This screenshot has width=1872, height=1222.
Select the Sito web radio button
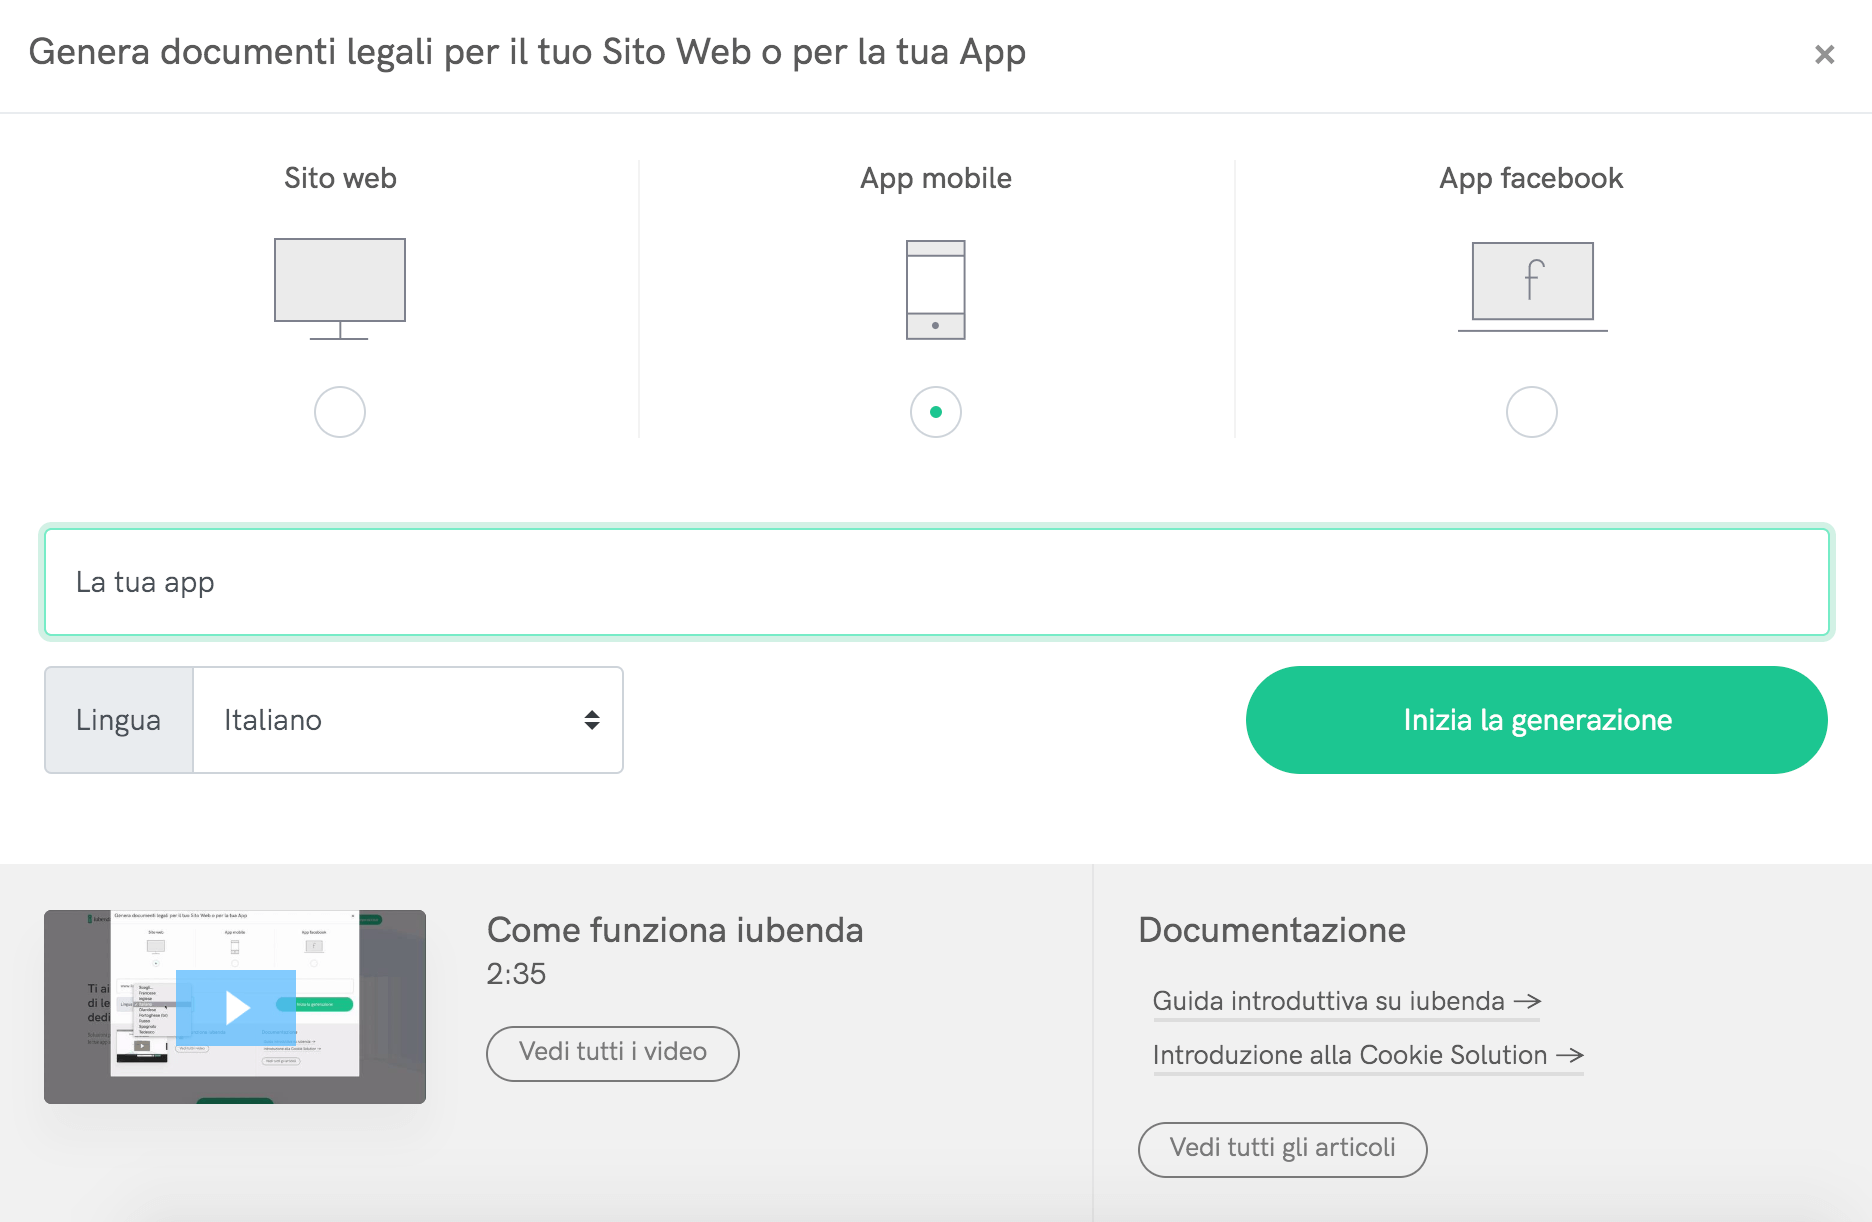(x=339, y=411)
